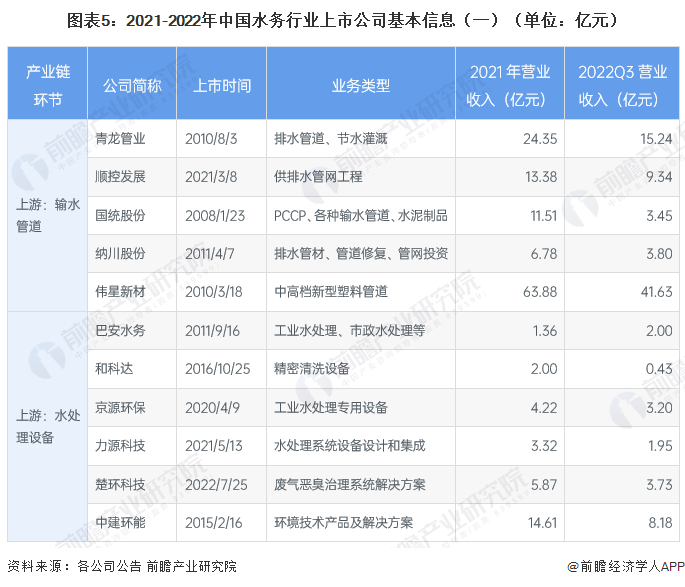Click 2022Q3 revenue value 0.43

point(659,369)
